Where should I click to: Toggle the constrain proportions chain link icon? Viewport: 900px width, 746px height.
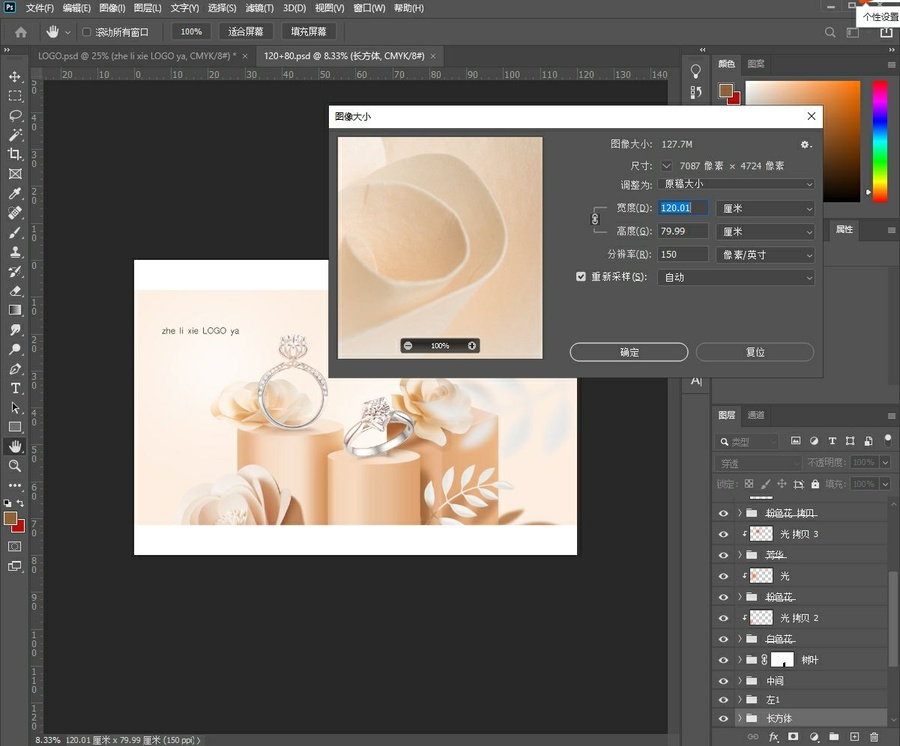point(595,219)
